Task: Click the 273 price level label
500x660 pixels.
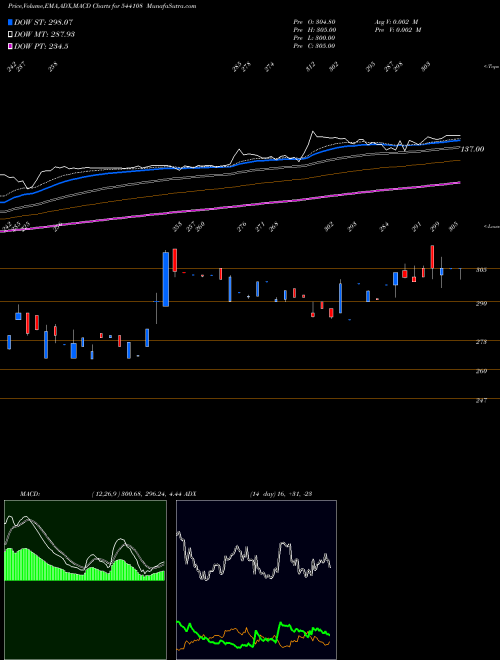Action: pyautogui.click(x=481, y=342)
